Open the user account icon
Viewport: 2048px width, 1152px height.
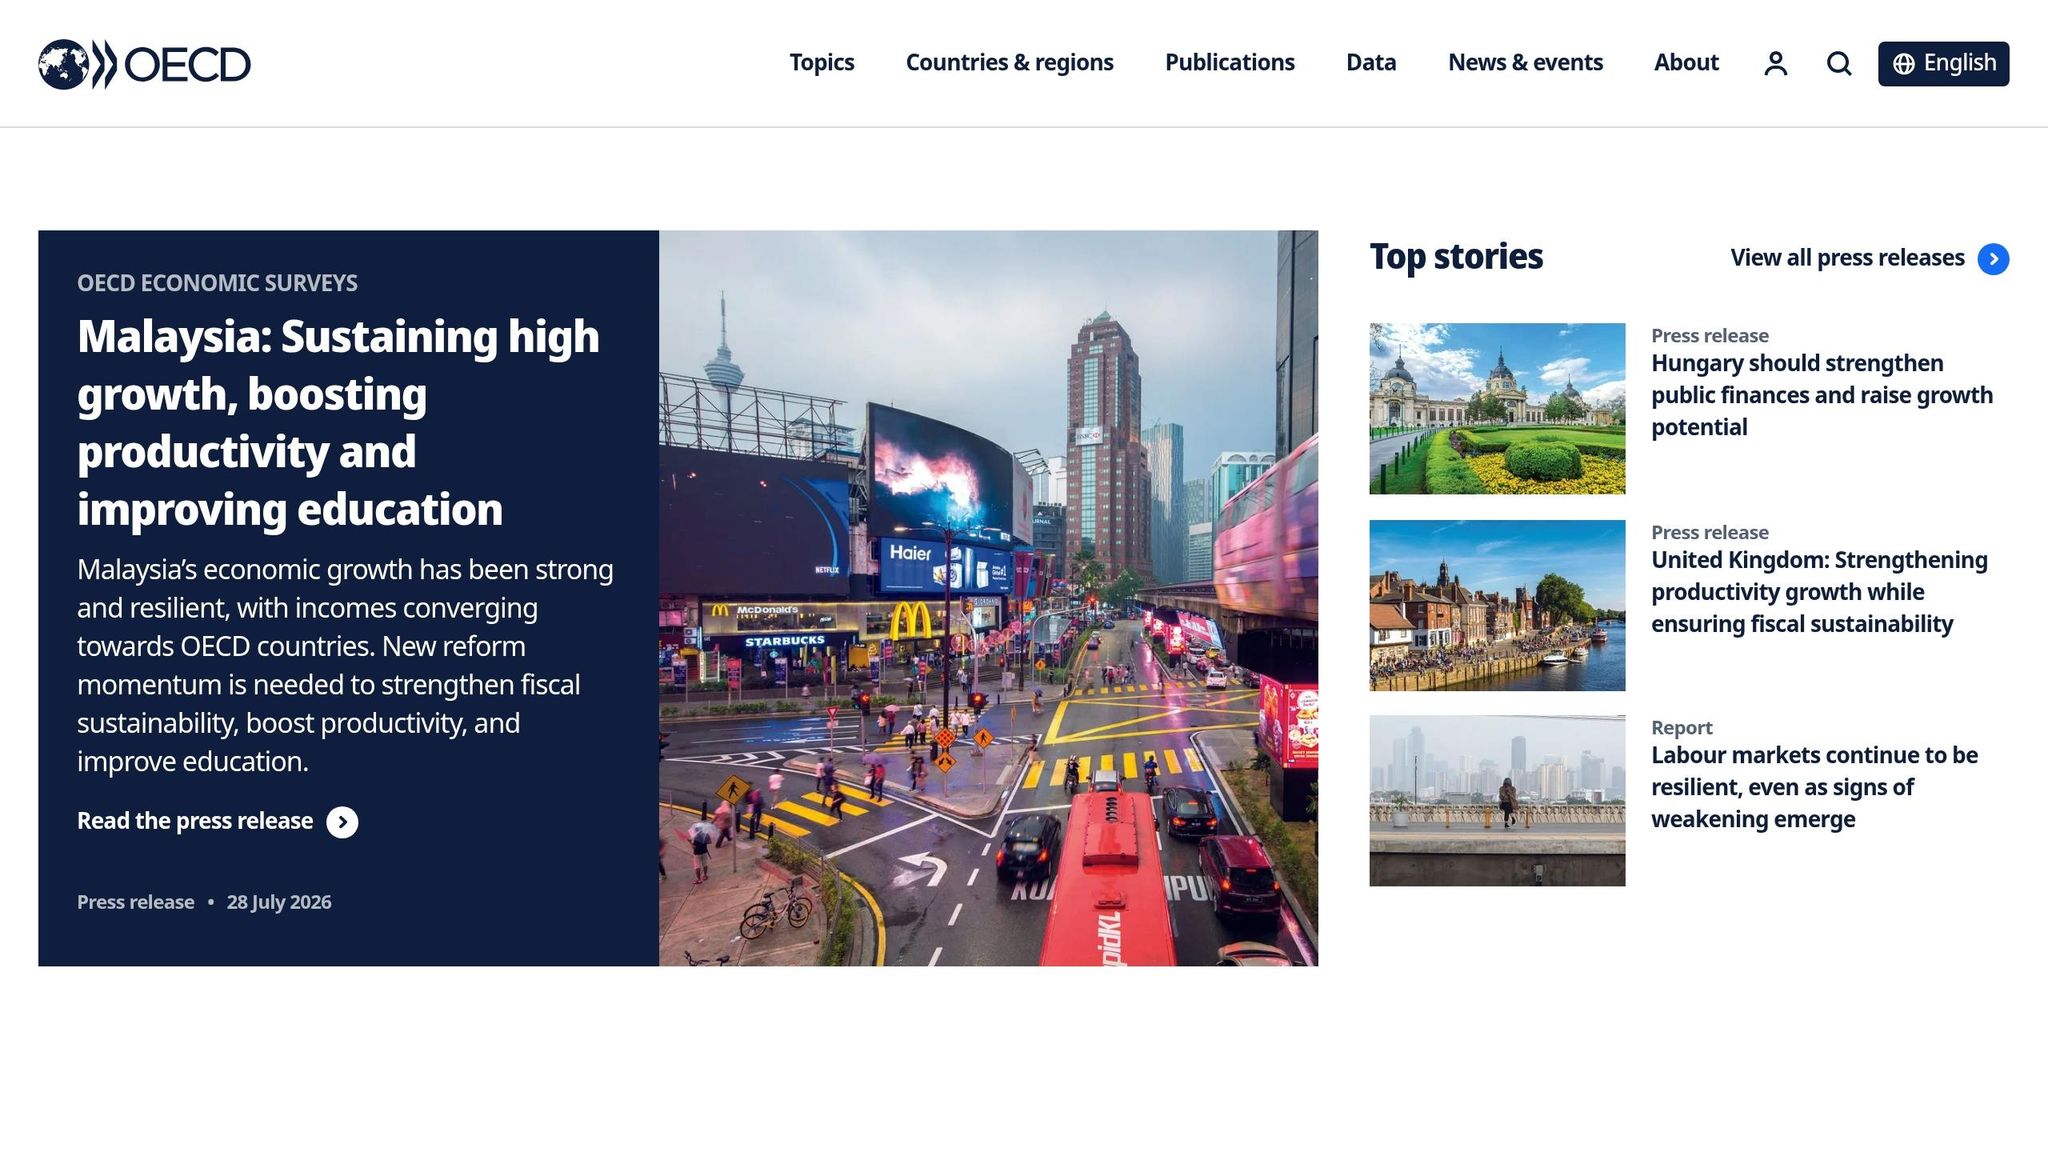[1776, 64]
